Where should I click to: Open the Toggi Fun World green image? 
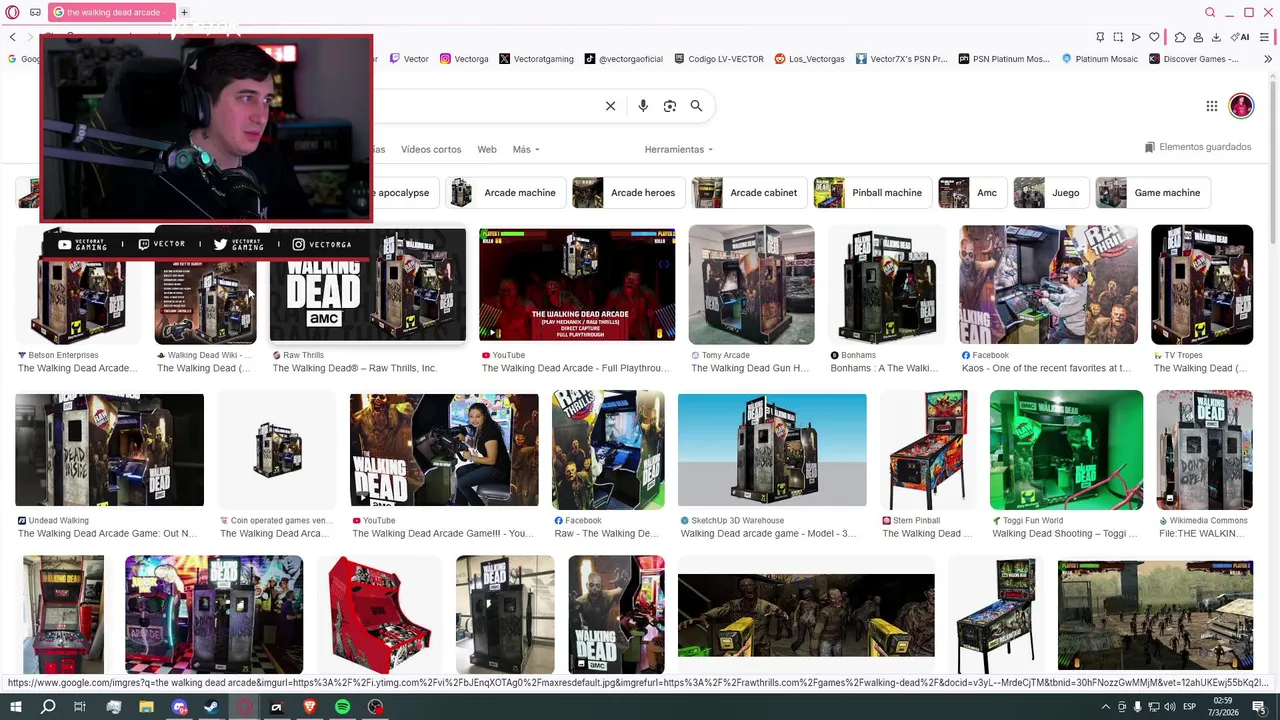[x=1066, y=450]
